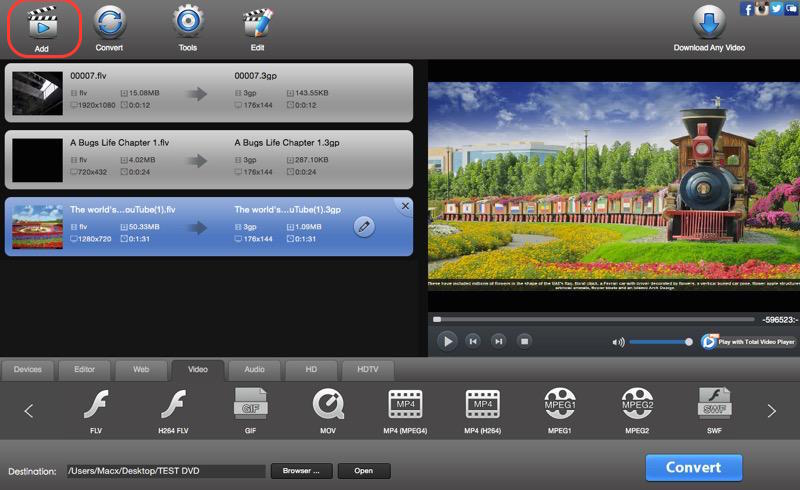
Task: Stop the video preview playback
Action: tap(523, 341)
